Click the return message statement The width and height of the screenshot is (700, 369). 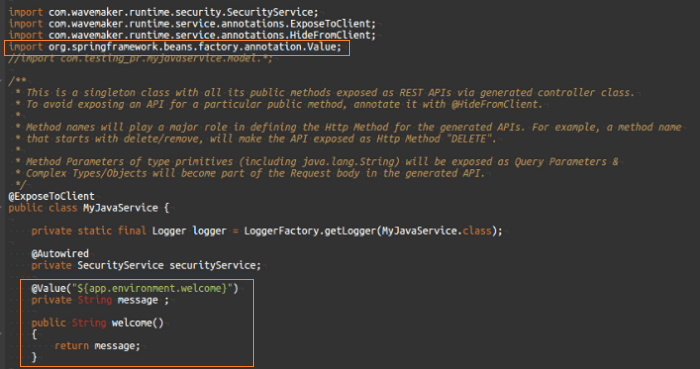click(97, 346)
